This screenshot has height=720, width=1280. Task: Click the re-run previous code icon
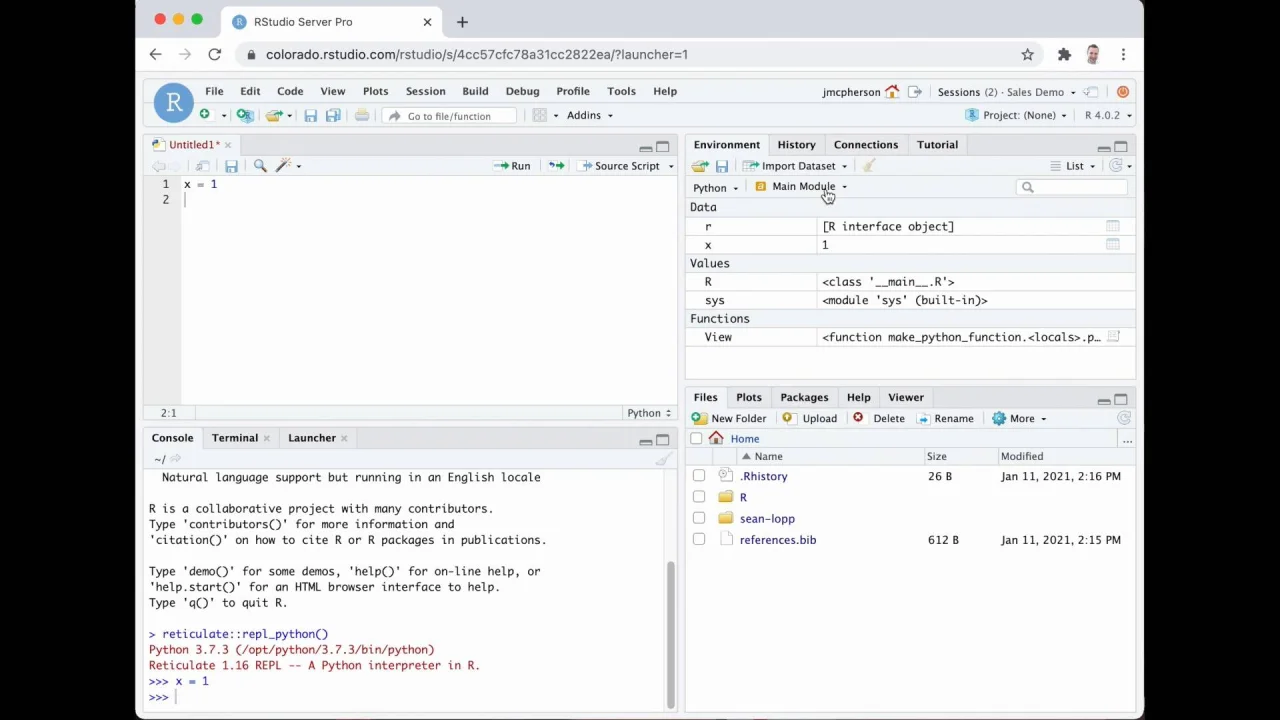tap(556, 166)
